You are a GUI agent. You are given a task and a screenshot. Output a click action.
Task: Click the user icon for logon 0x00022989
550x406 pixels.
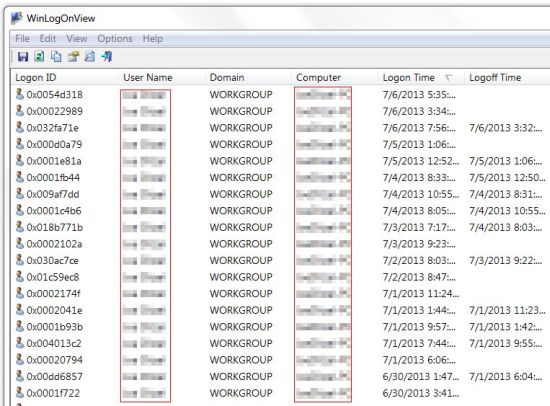[20, 111]
